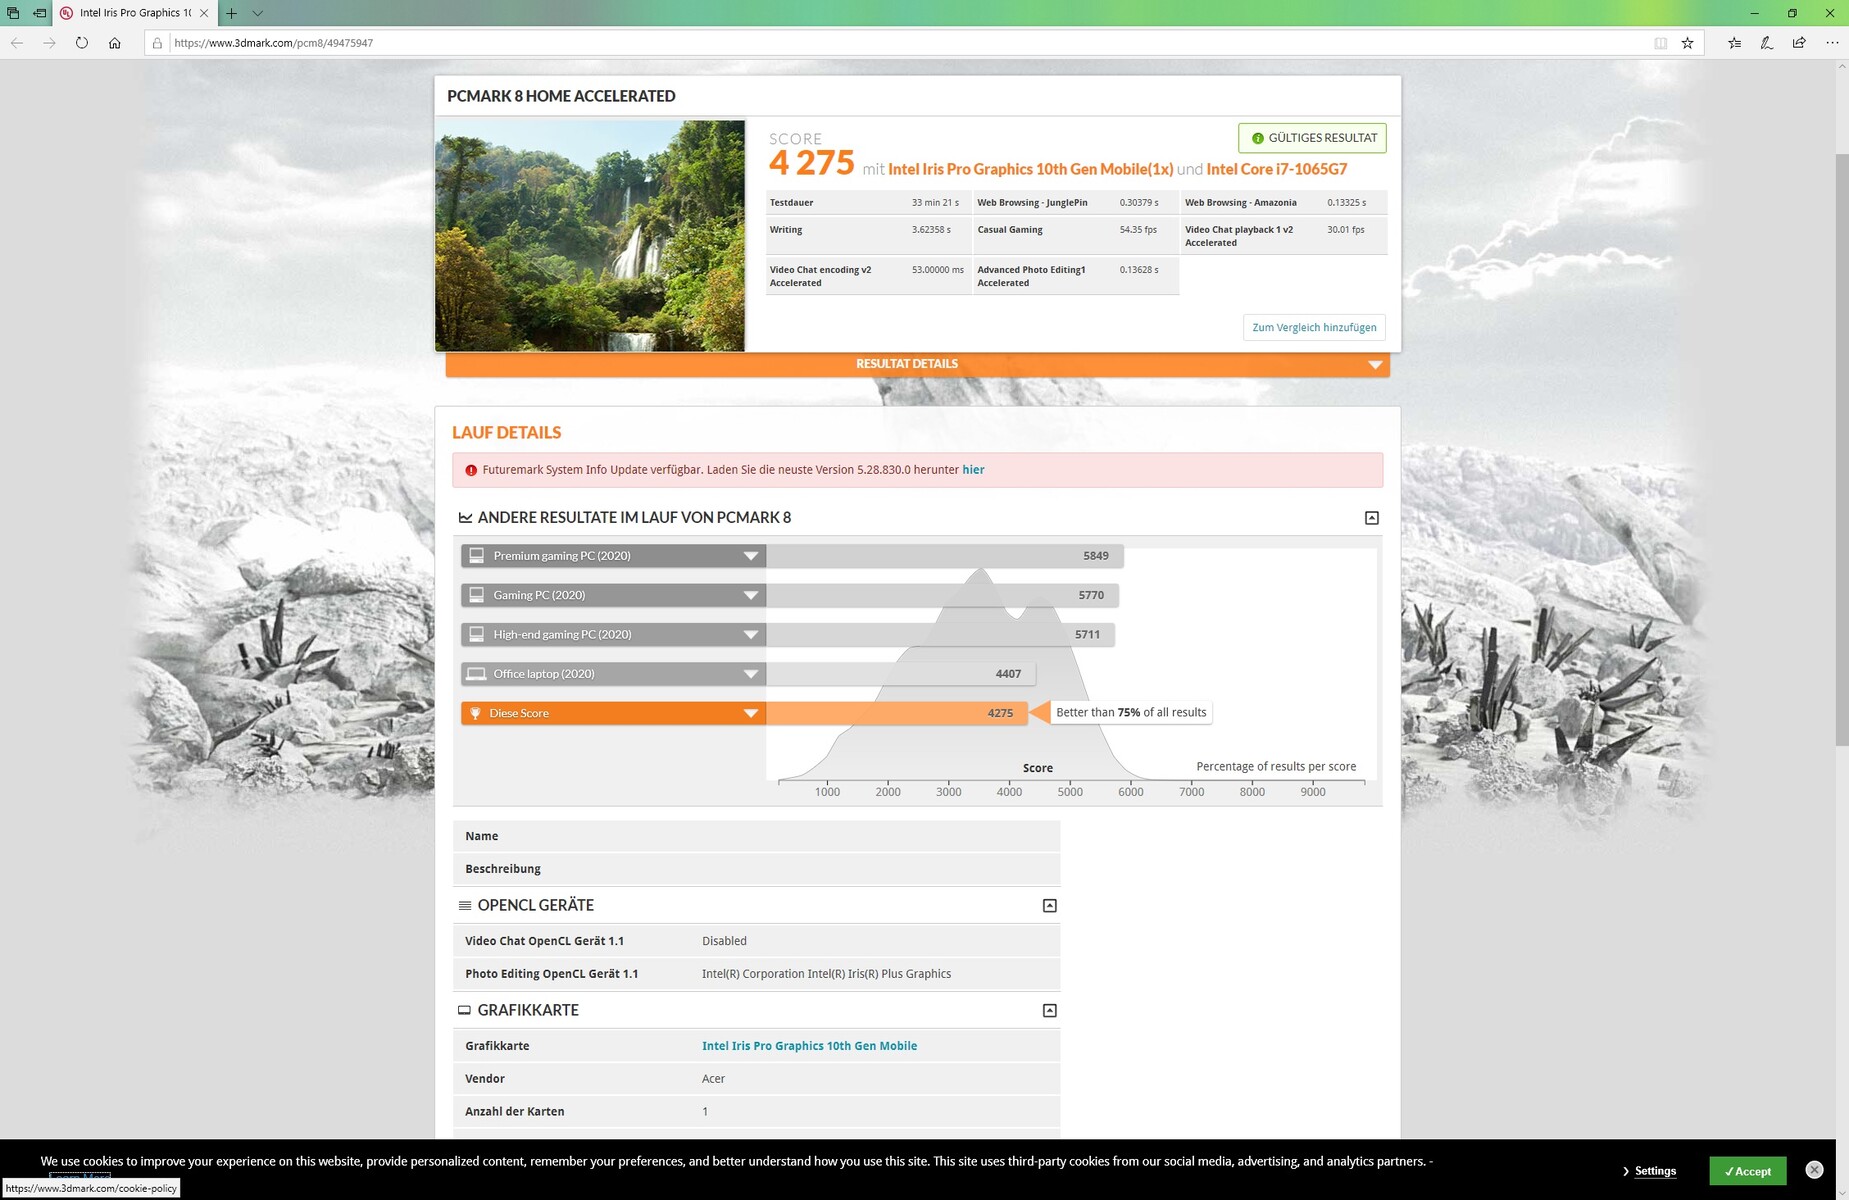The height and width of the screenshot is (1200, 1849).
Task: Click the waterfall benchmark thumbnail
Action: [x=590, y=236]
